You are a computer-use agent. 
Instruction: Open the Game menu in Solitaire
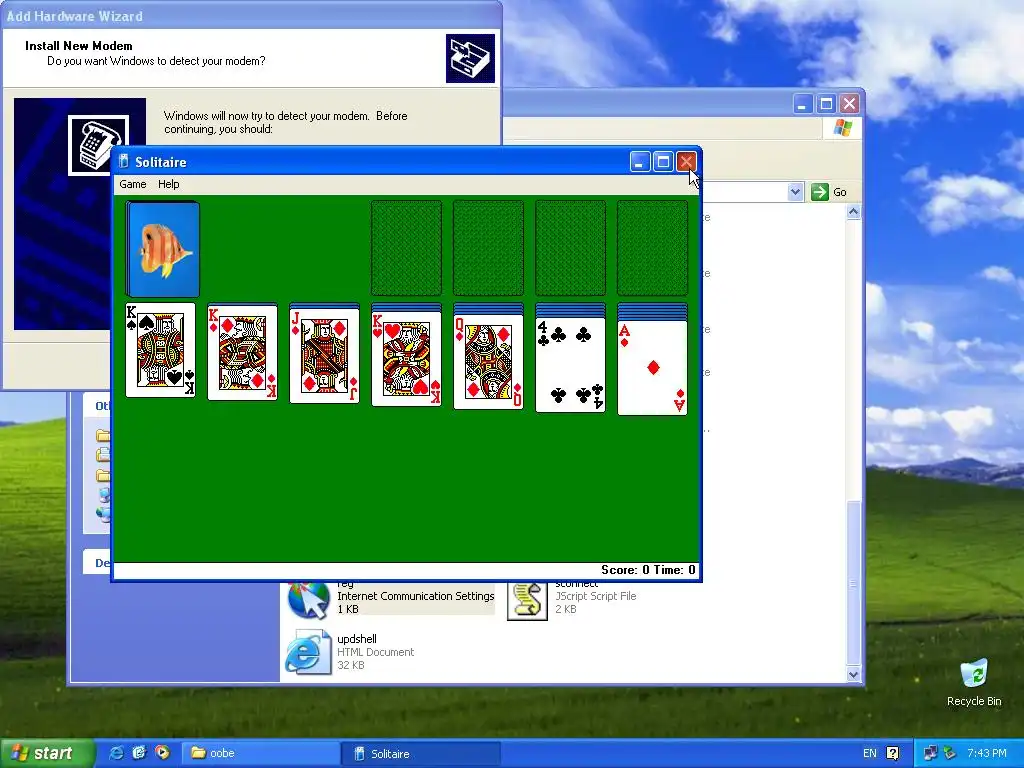point(133,184)
